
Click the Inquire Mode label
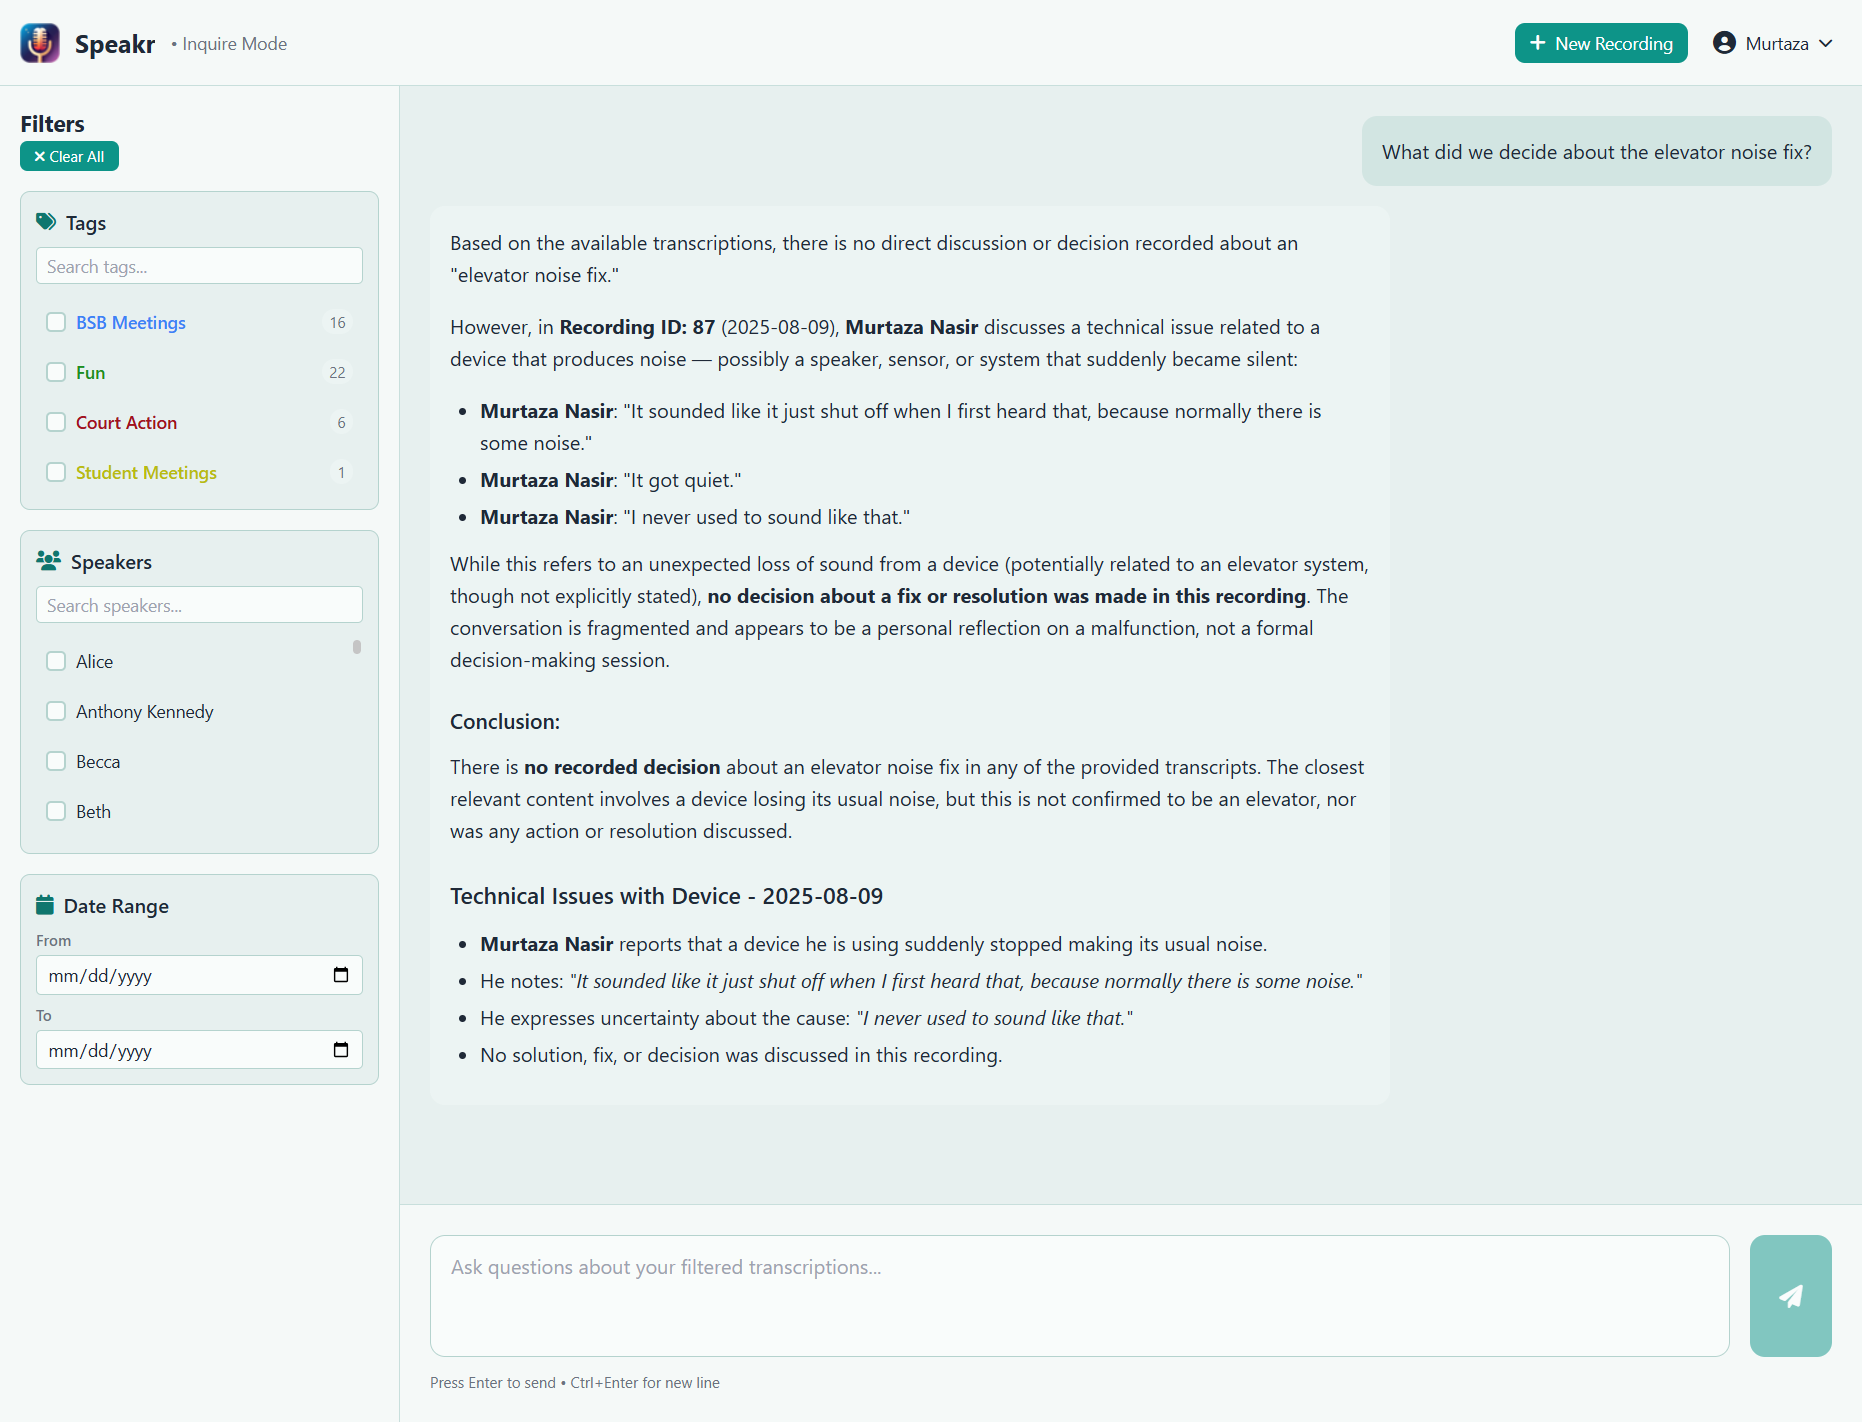pyautogui.click(x=234, y=44)
